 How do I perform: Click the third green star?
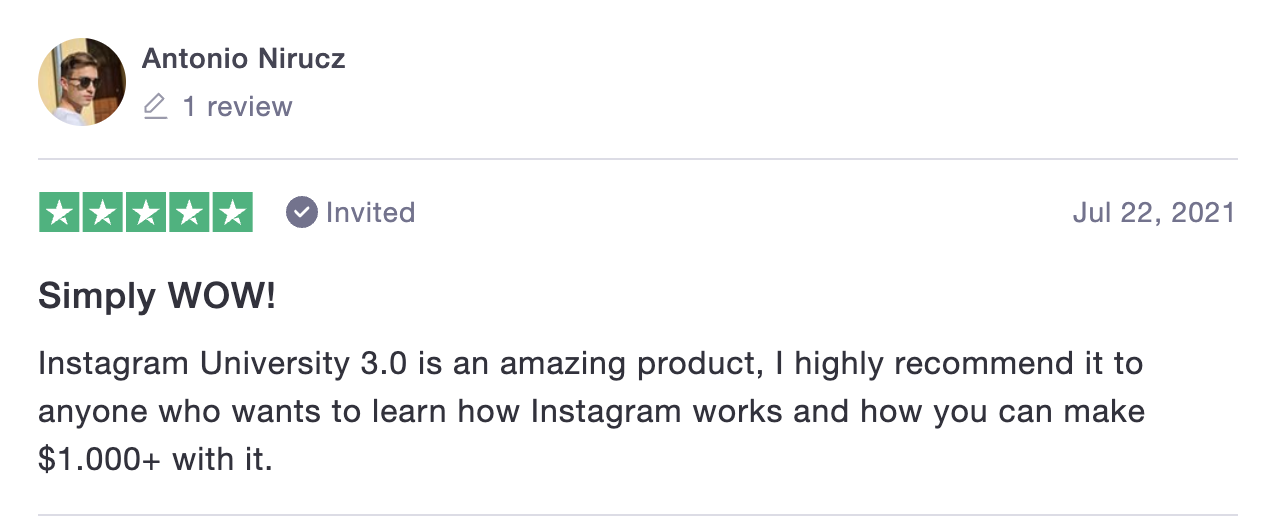point(146,212)
